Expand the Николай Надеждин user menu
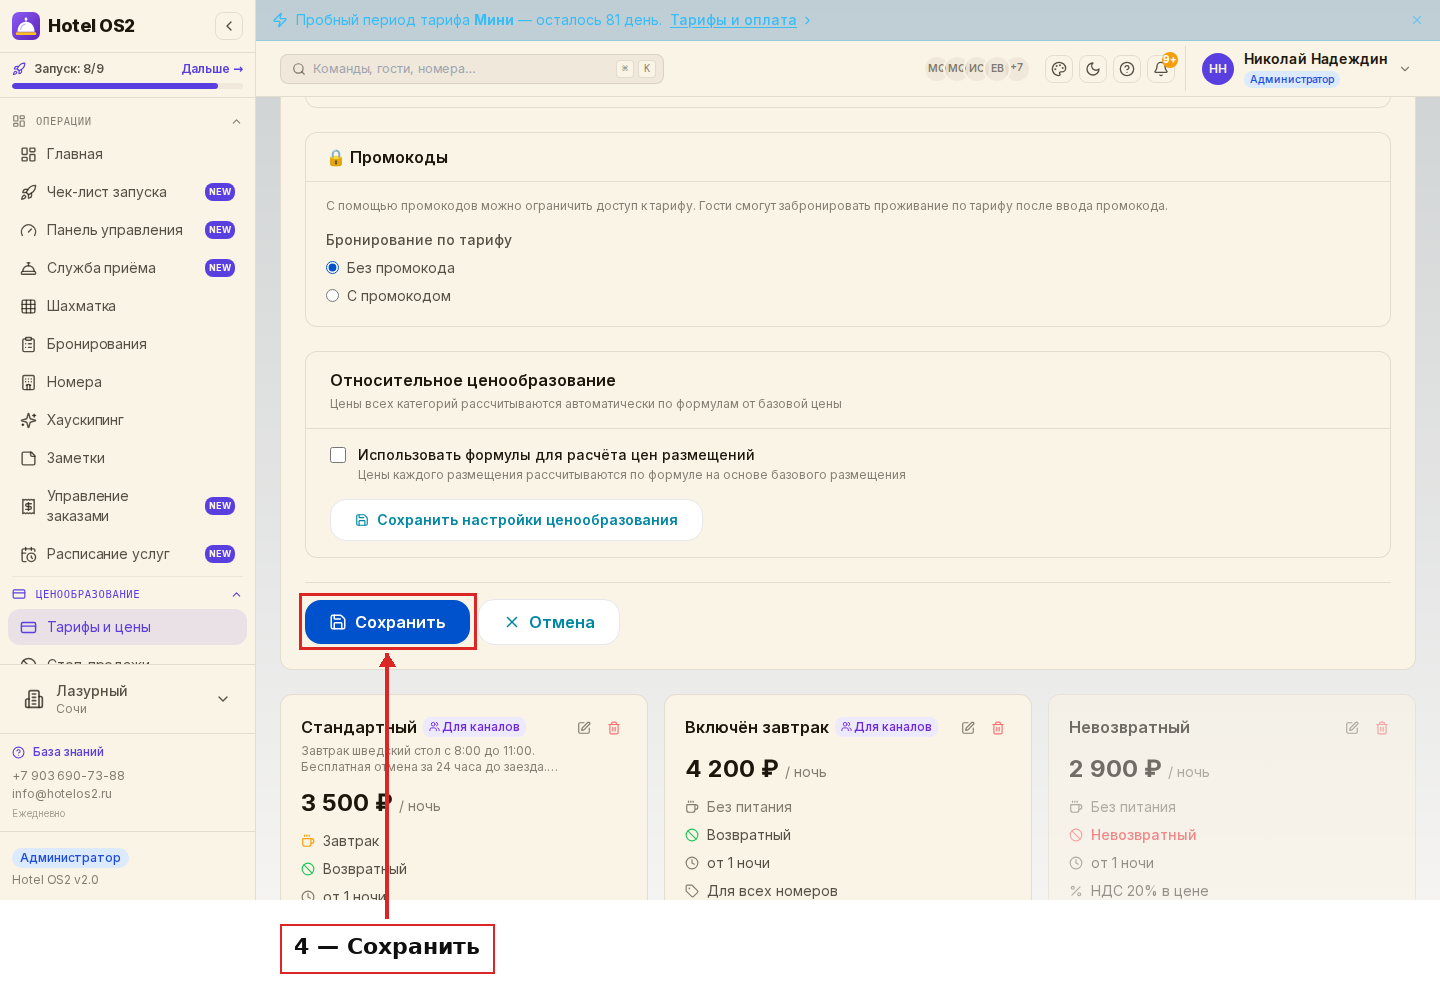 click(x=1405, y=69)
